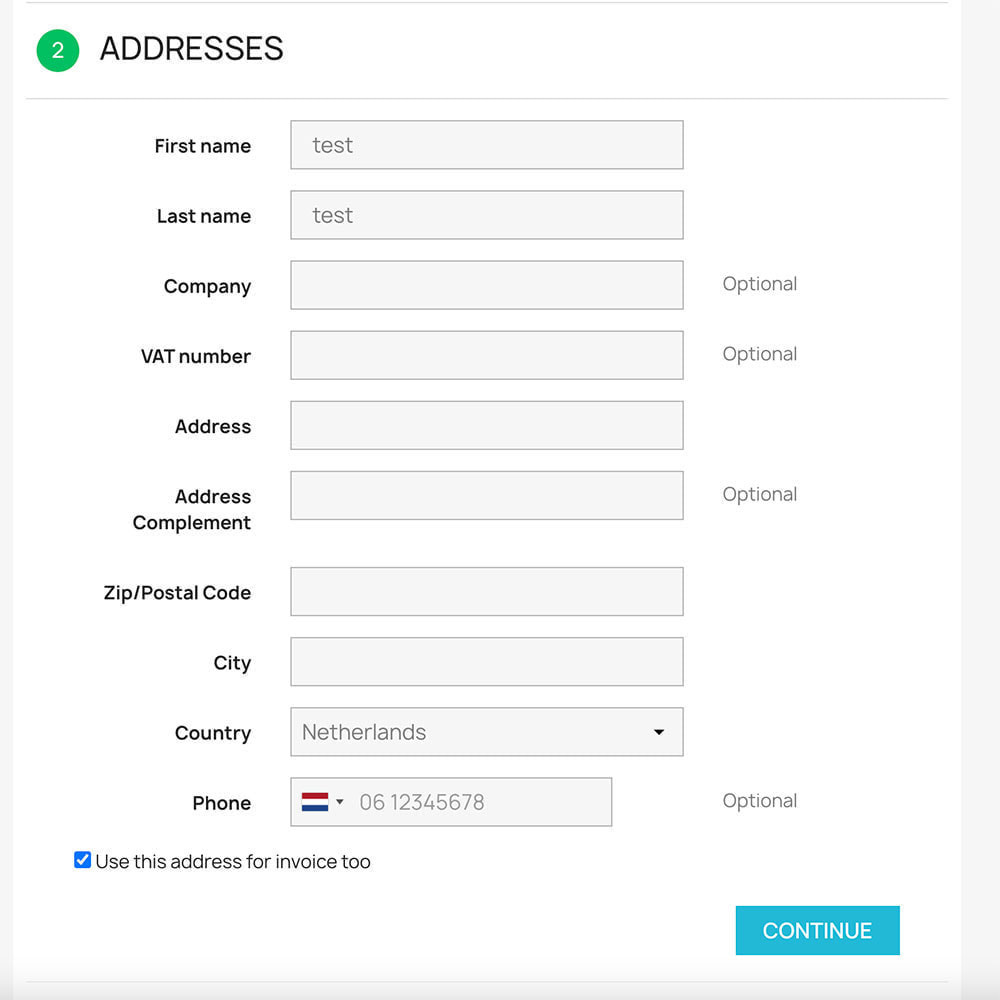Image resolution: width=1000 pixels, height=1000 pixels.
Task: Click the Last name field
Action: pyautogui.click(x=486, y=215)
